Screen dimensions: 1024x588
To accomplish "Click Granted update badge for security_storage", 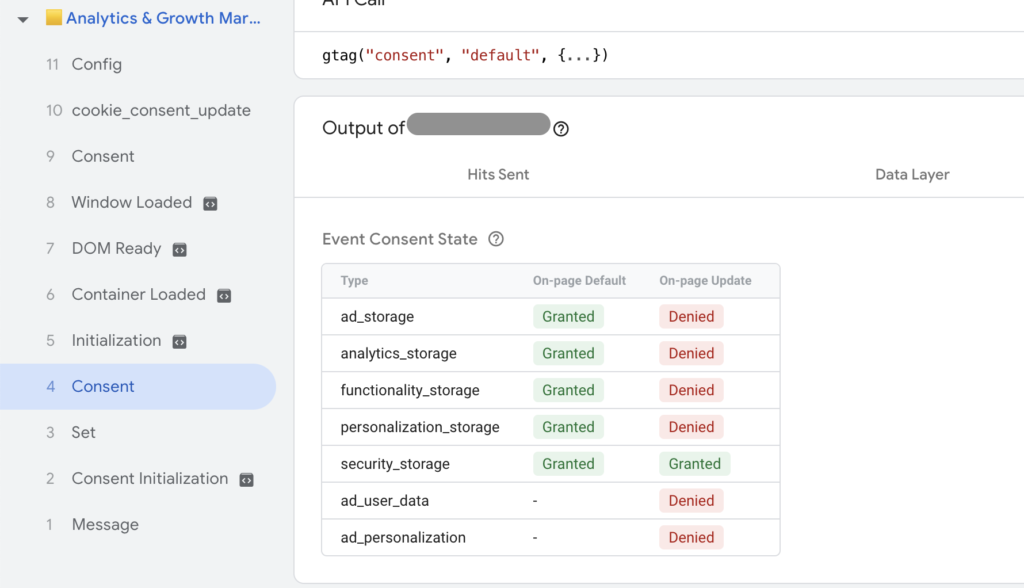I will tap(694, 464).
